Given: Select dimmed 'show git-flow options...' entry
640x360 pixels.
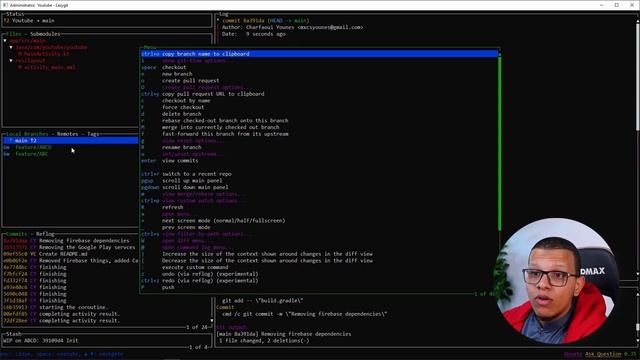Looking at the screenshot, I should click(x=198, y=61).
